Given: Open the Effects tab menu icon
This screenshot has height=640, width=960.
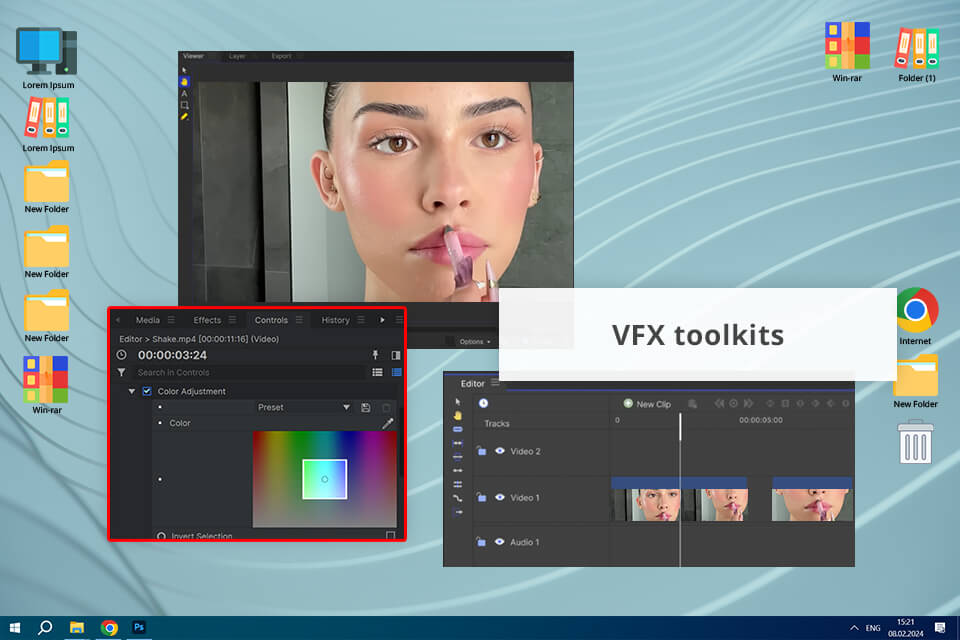Looking at the screenshot, I should (232, 320).
